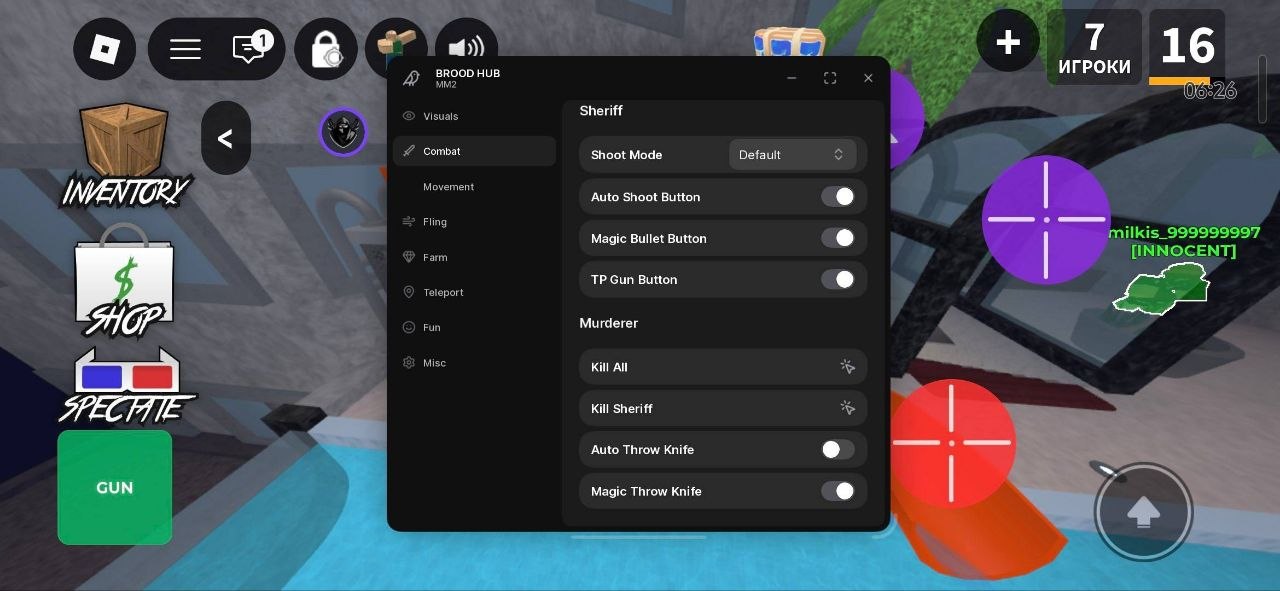Screen dimensions: 1280x591
Task: Close the Brood Hub window
Action: coord(868,78)
